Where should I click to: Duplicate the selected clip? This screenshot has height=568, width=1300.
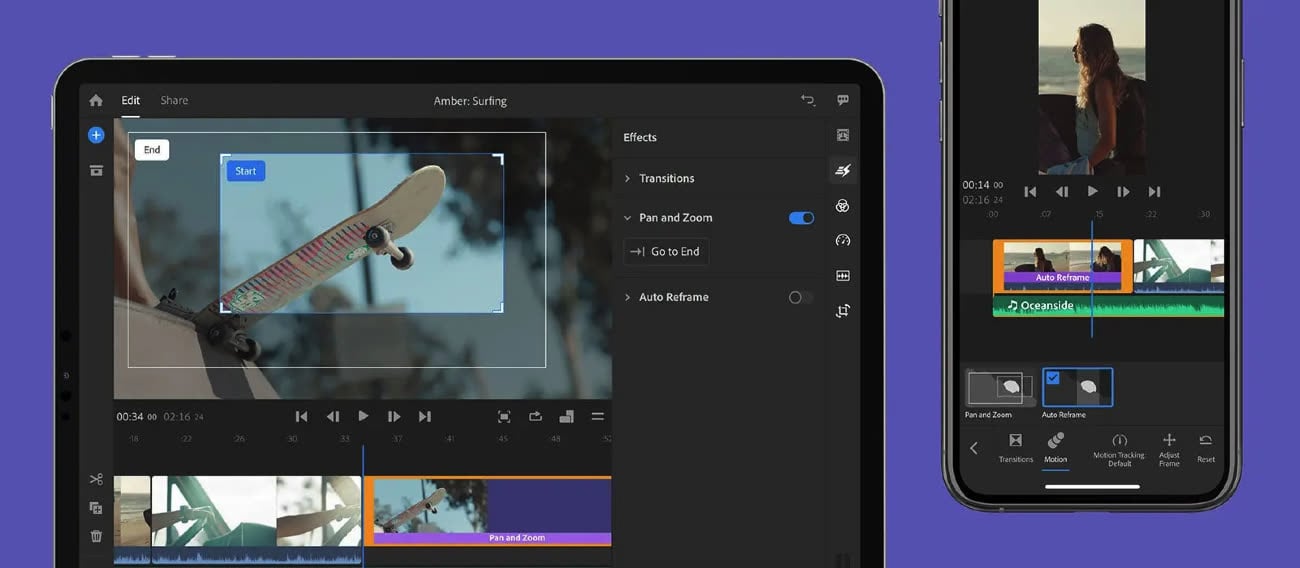(96, 508)
